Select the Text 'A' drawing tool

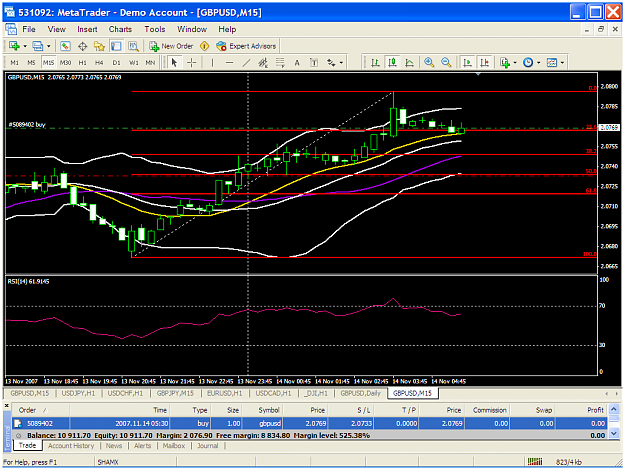point(297,63)
